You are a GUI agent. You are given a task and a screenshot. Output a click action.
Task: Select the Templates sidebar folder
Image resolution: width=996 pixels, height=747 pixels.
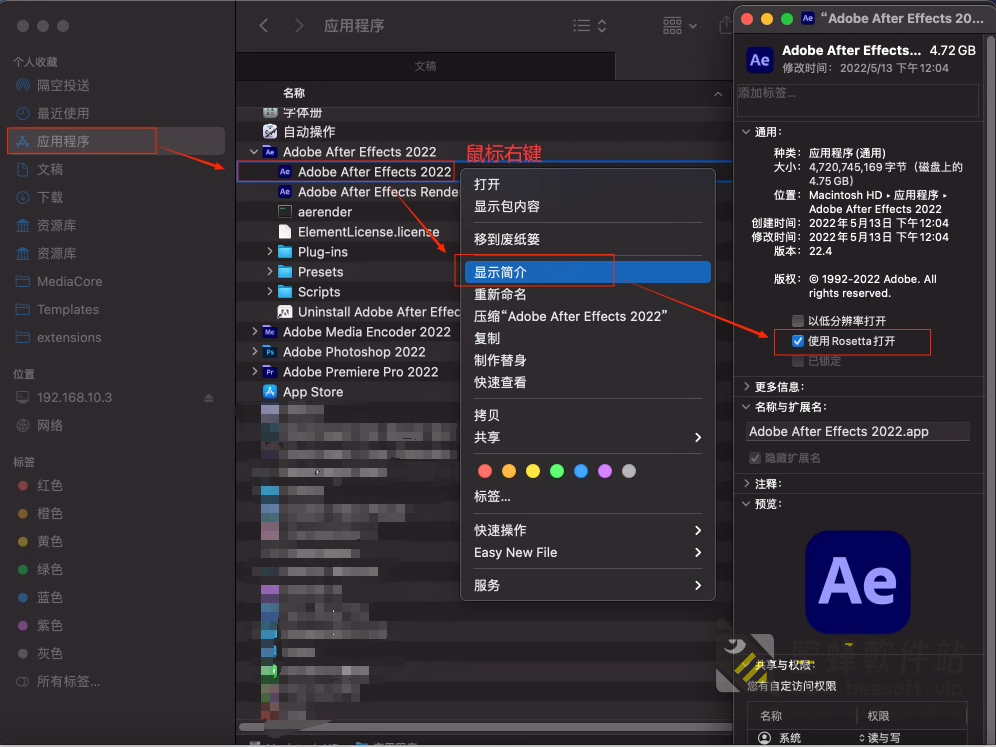point(67,309)
